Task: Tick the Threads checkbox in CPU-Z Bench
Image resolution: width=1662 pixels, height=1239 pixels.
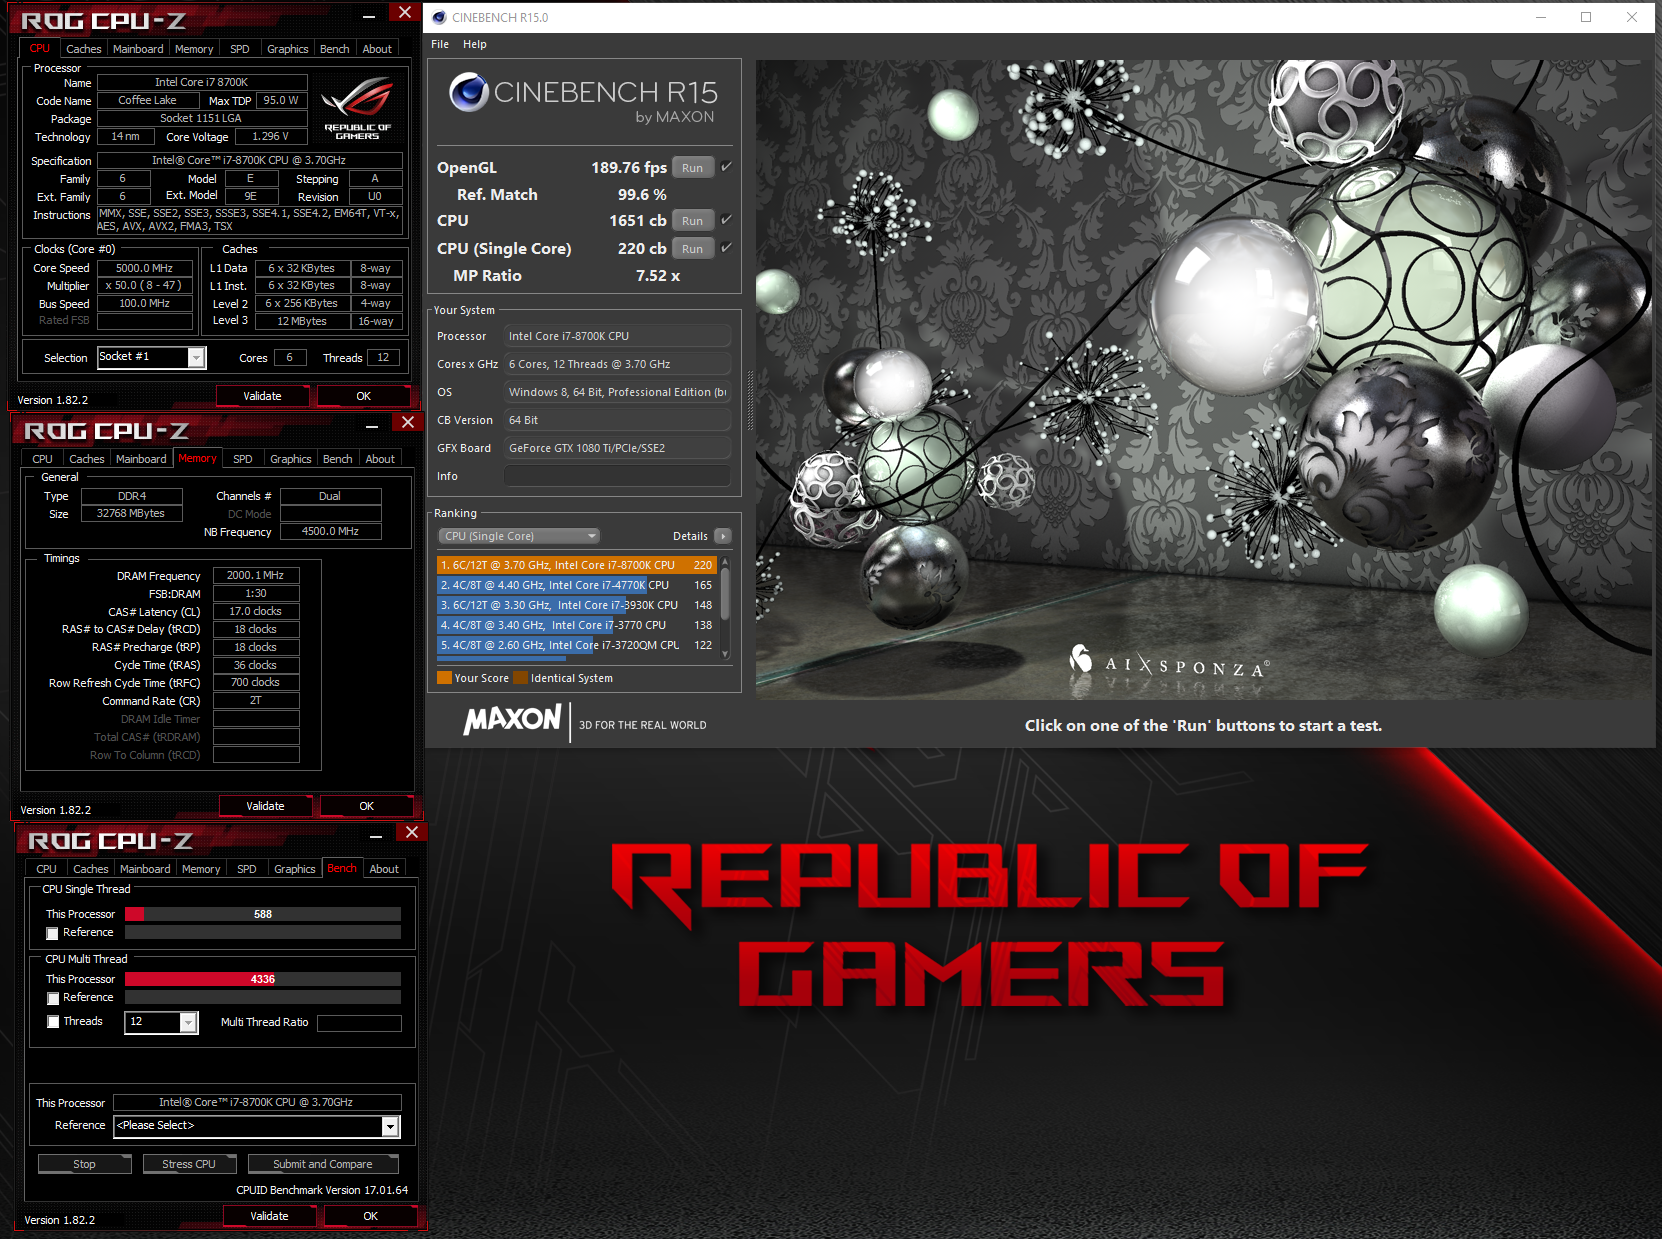Action: pos(52,1022)
